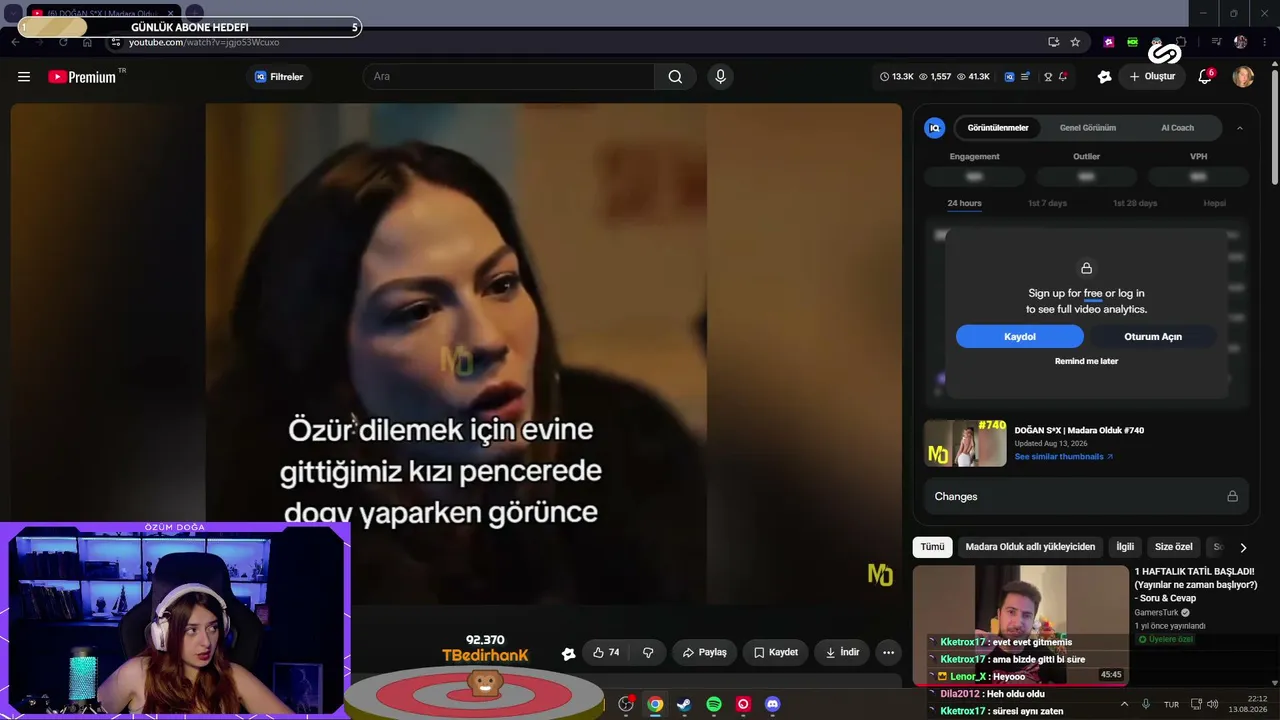
Task: Open the vidIQ list icon in stats bar
Action: [x=1025, y=77]
